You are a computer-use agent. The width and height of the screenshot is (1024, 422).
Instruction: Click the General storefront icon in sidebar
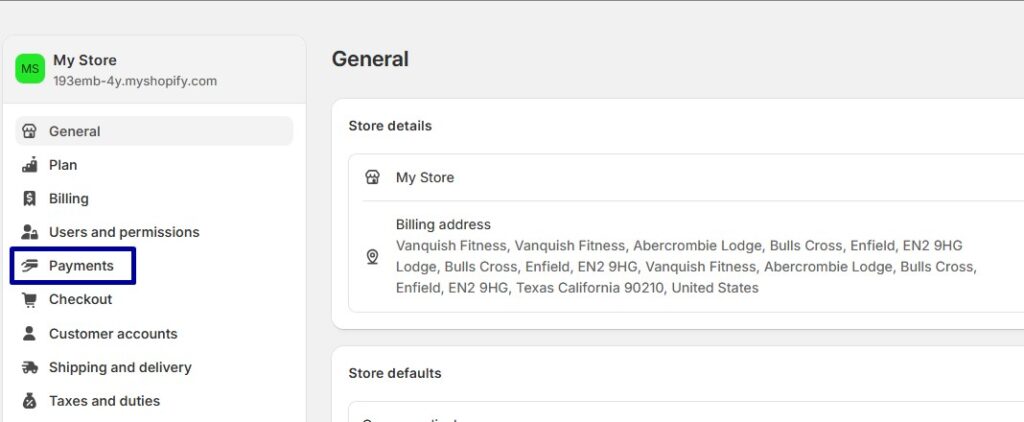[29, 131]
